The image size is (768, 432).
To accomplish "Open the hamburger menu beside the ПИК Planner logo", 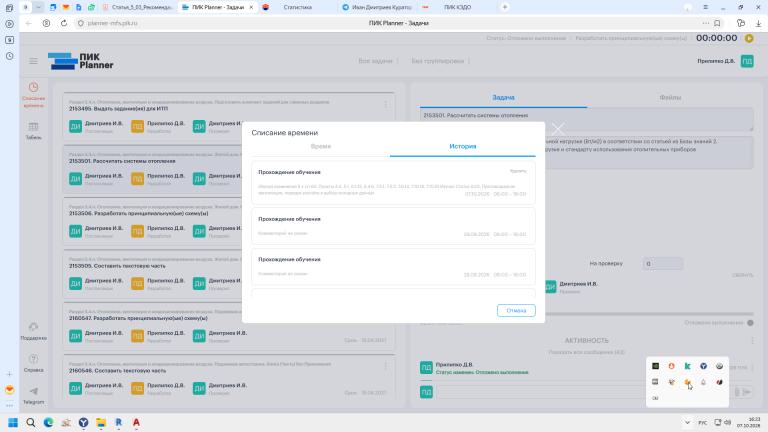I will click(x=33, y=61).
